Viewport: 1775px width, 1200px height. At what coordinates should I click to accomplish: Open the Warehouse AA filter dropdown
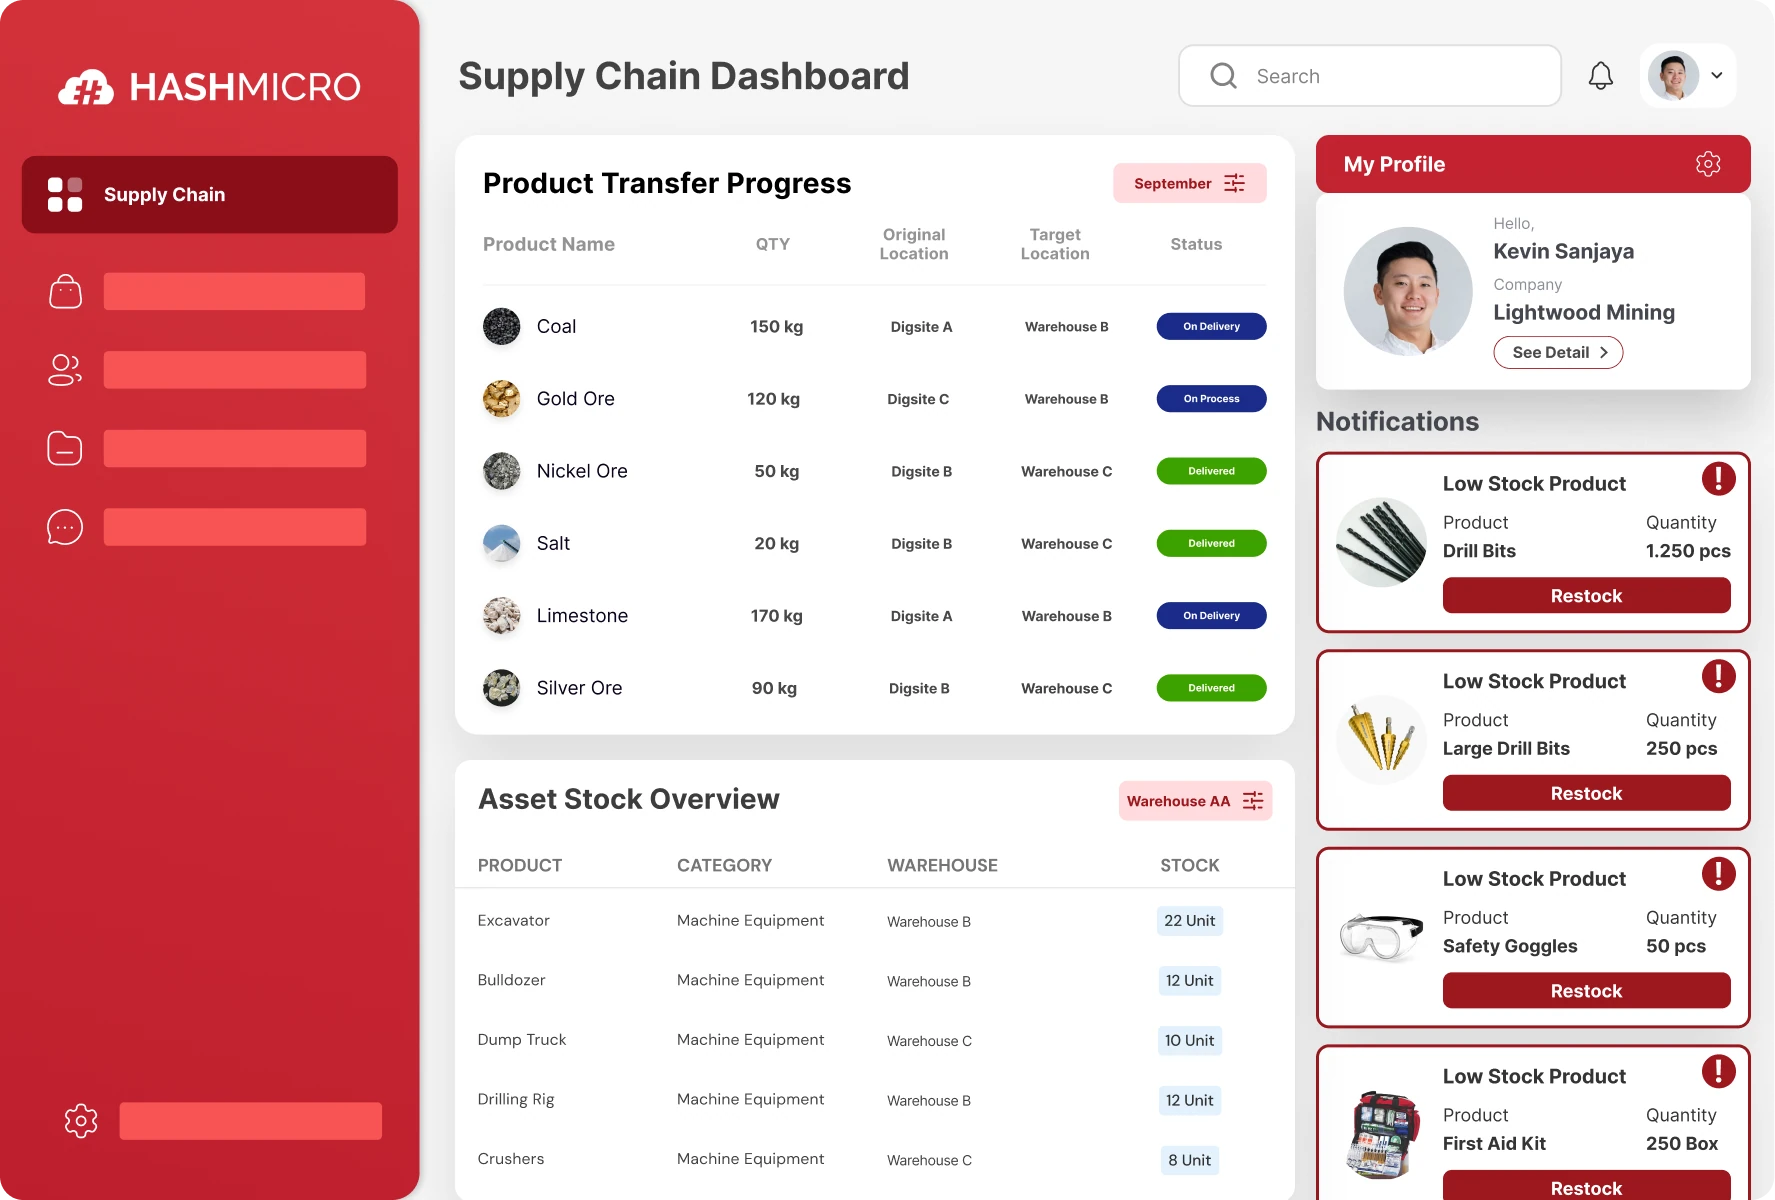click(x=1194, y=801)
